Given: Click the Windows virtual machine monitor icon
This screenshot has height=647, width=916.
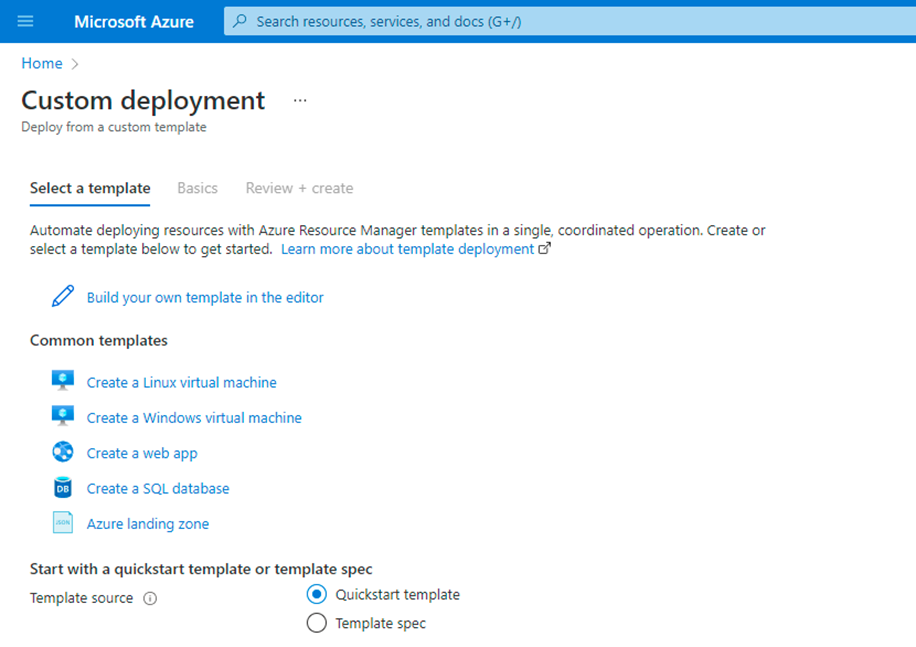Looking at the screenshot, I should 63,416.
